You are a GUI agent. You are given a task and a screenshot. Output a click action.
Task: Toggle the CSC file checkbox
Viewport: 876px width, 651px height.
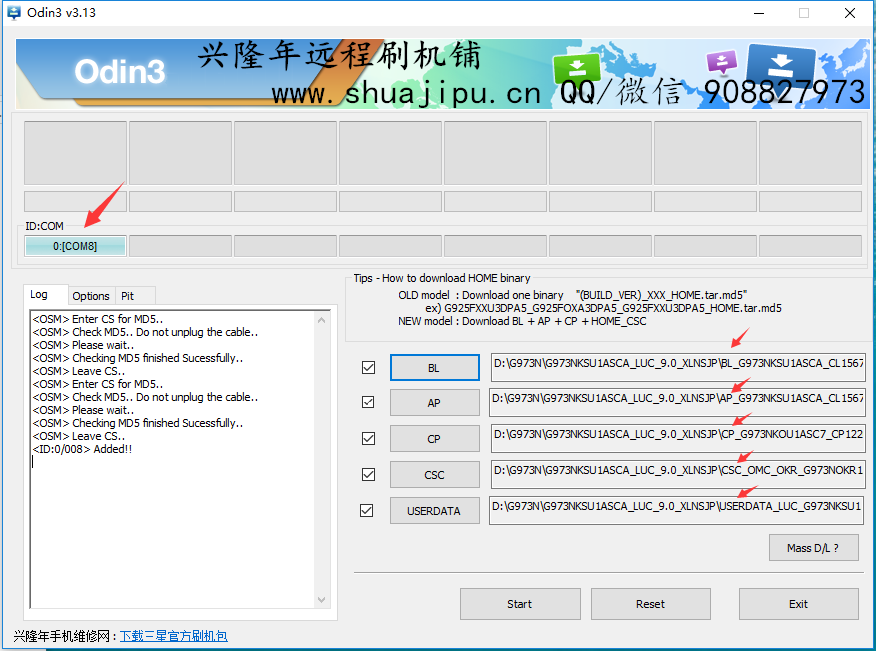click(368, 474)
